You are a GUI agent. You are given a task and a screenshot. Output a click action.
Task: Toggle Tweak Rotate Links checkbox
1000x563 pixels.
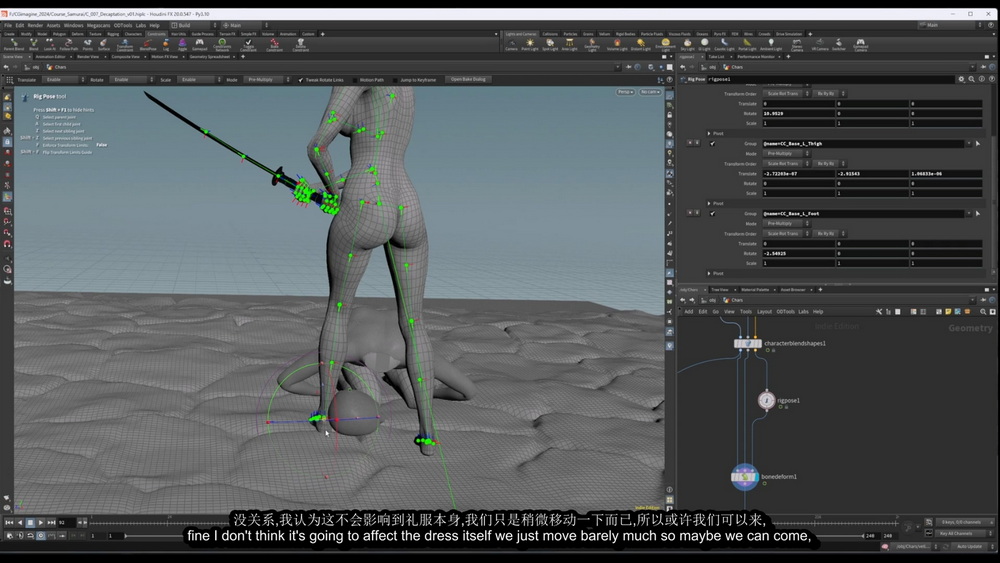pyautogui.click(x=301, y=80)
